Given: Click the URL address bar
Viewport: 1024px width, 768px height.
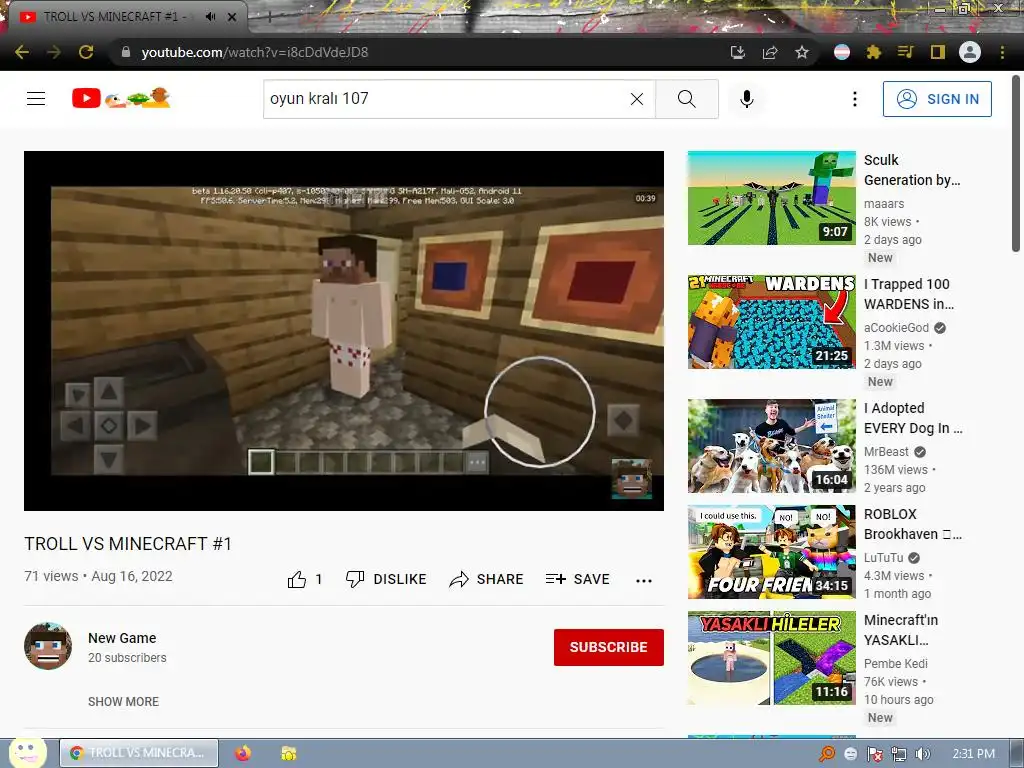Looking at the screenshot, I should [418, 52].
